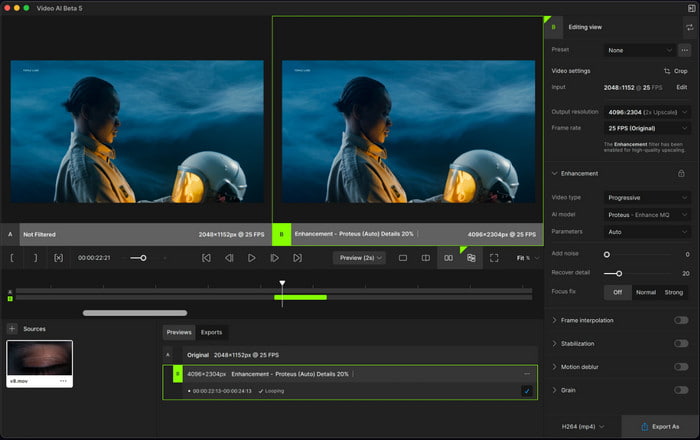700x440 pixels.
Task: Adjust the Recover detail slider
Action: click(x=638, y=273)
